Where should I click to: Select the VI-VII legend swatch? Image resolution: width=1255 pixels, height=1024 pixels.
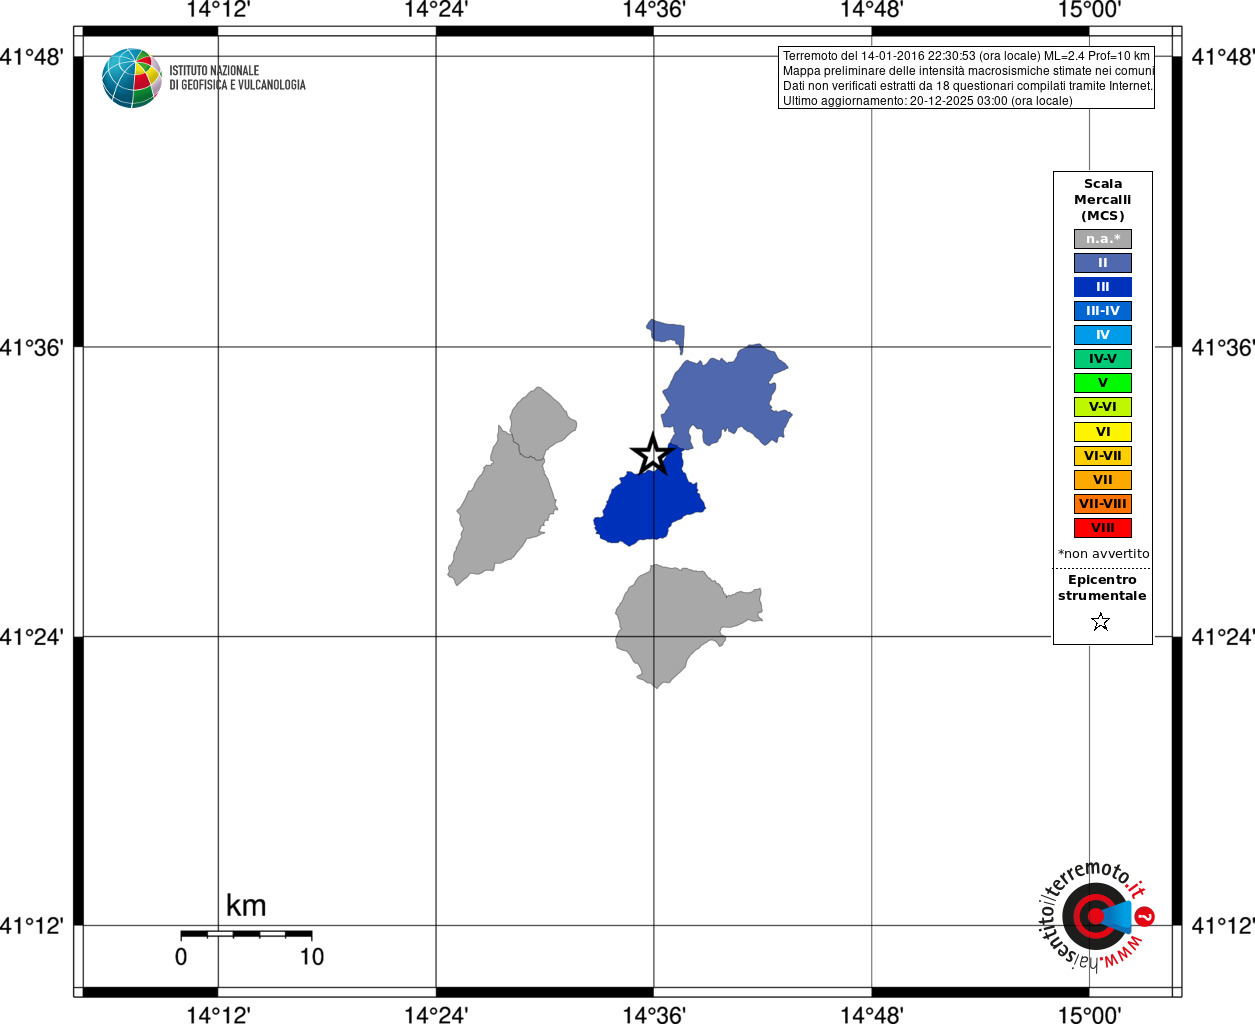click(x=1103, y=456)
